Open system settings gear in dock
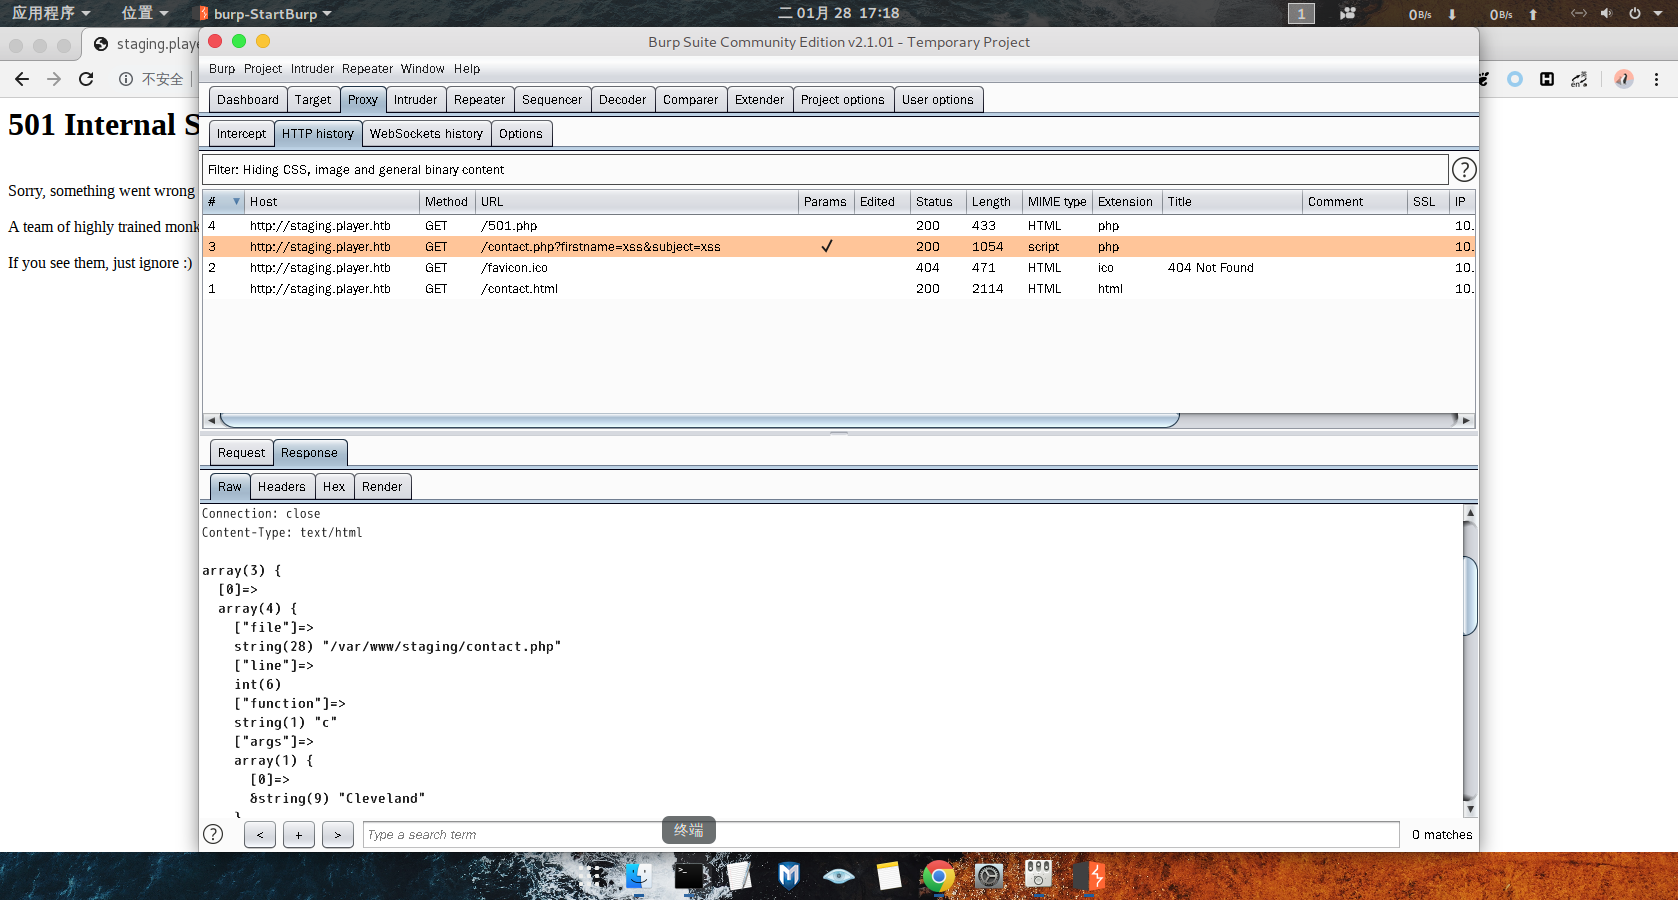1678x900 pixels. [x=988, y=877]
